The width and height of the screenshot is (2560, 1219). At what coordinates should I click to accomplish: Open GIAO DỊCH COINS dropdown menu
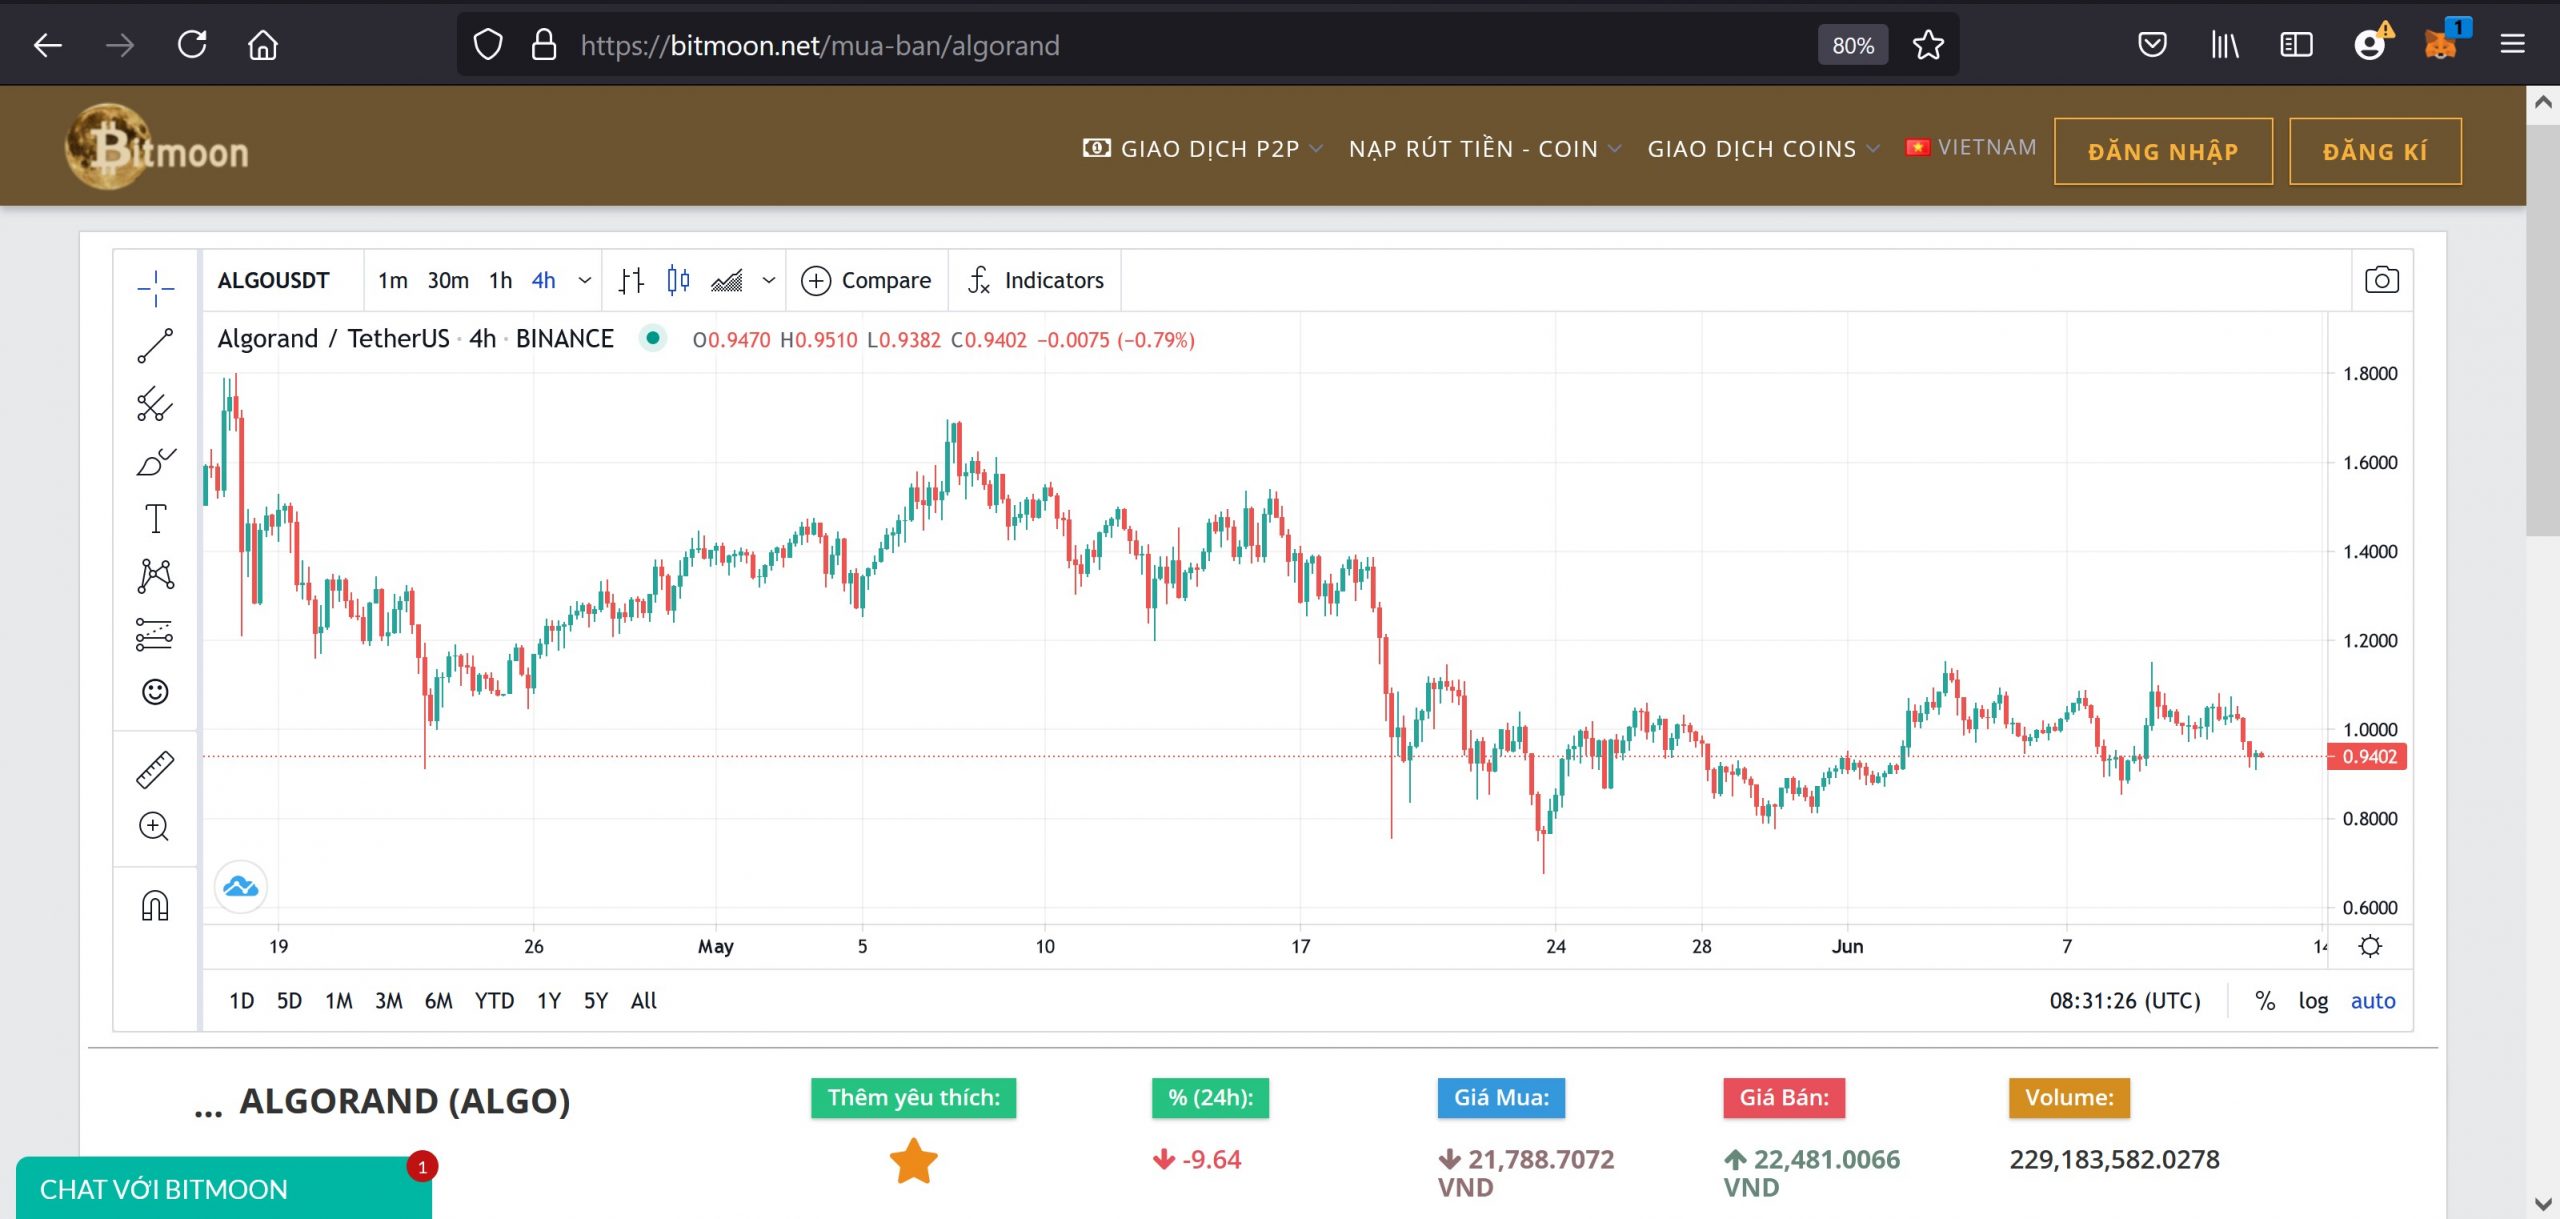tap(1764, 149)
